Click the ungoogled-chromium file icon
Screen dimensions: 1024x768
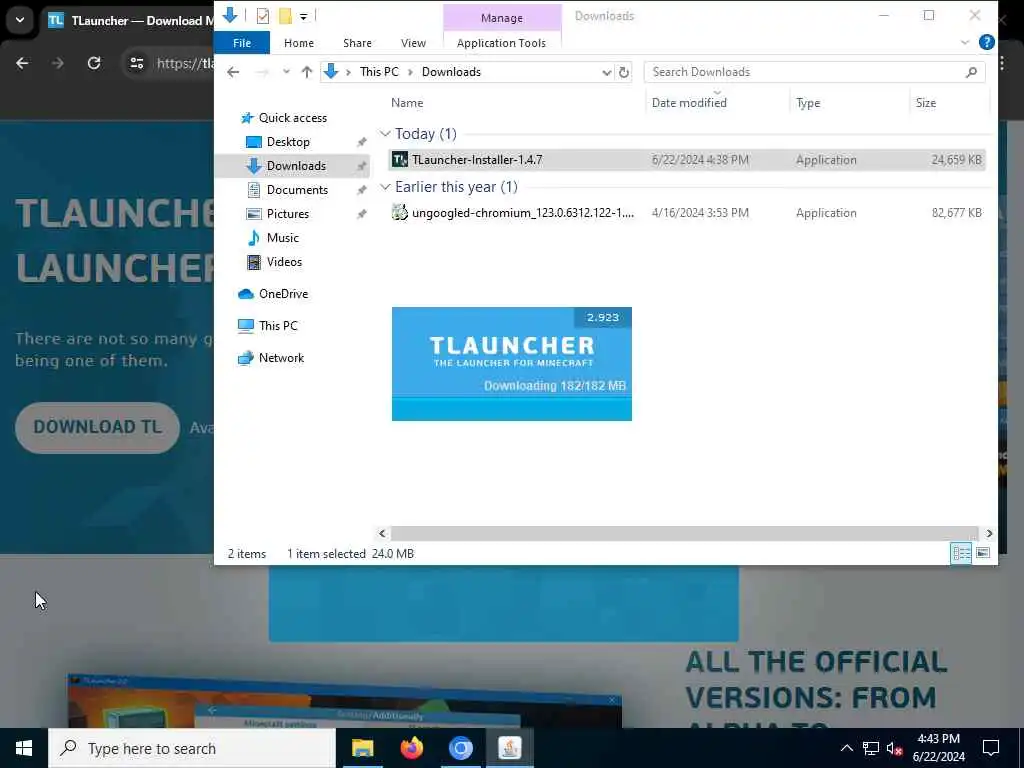[400, 213]
